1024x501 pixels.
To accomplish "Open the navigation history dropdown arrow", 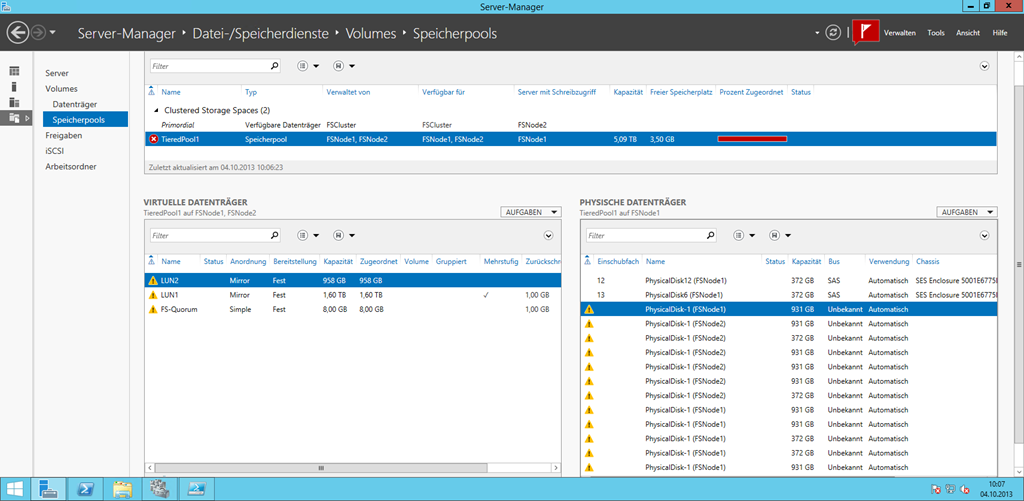I will (53, 33).
